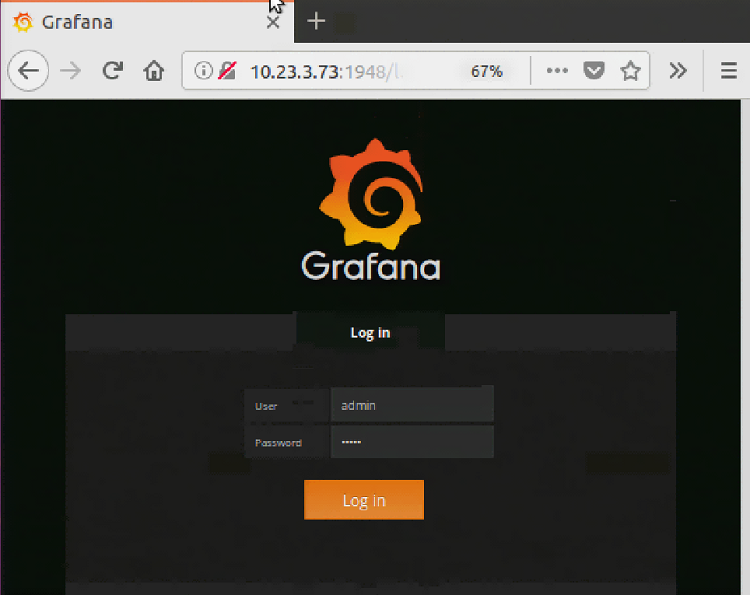Click the Grafana favicon in the tab
The height and width of the screenshot is (595, 750).
[23, 22]
